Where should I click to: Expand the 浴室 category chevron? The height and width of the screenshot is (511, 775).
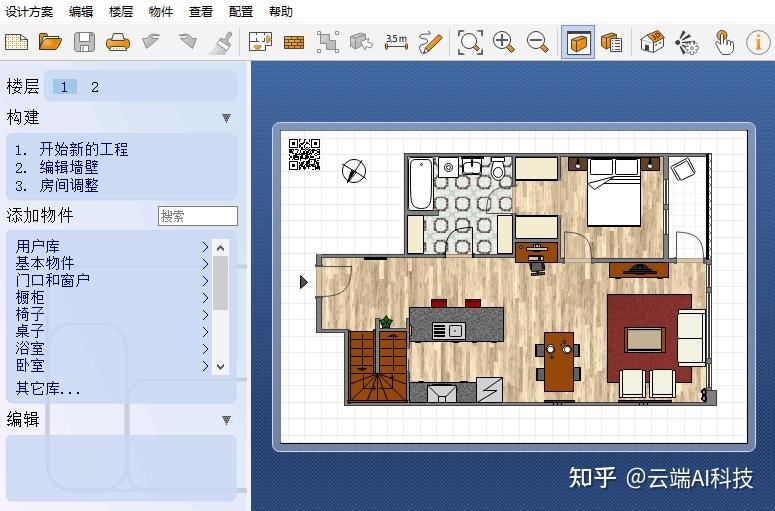tap(205, 349)
